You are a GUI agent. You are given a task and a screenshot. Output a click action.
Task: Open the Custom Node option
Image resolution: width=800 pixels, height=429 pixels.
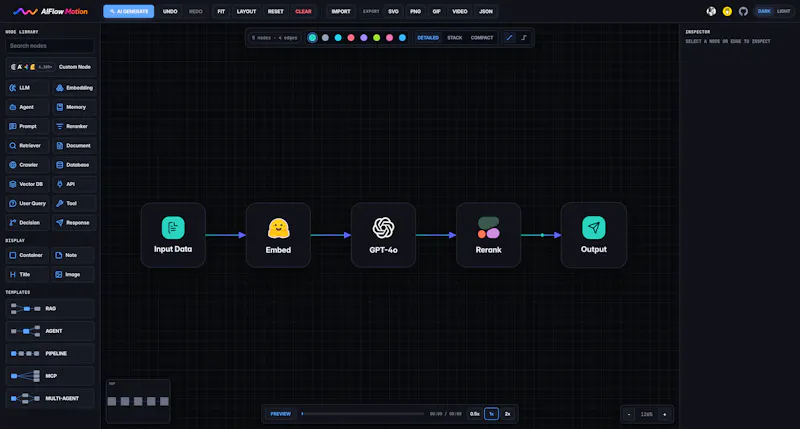click(x=50, y=67)
